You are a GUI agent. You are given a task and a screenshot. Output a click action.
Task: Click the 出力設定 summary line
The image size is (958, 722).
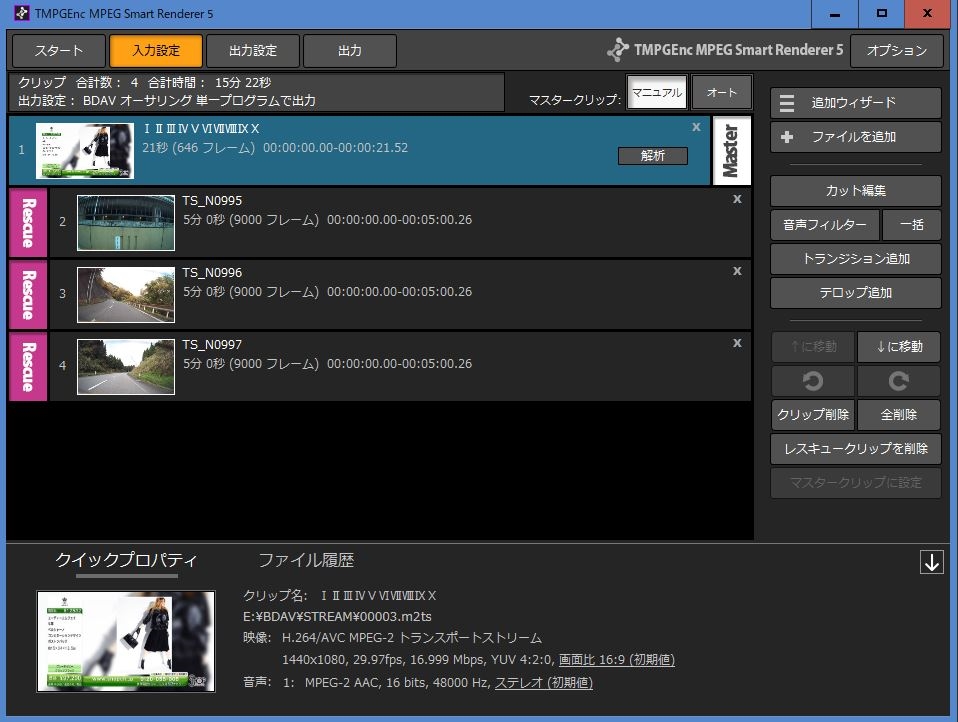click(166, 101)
